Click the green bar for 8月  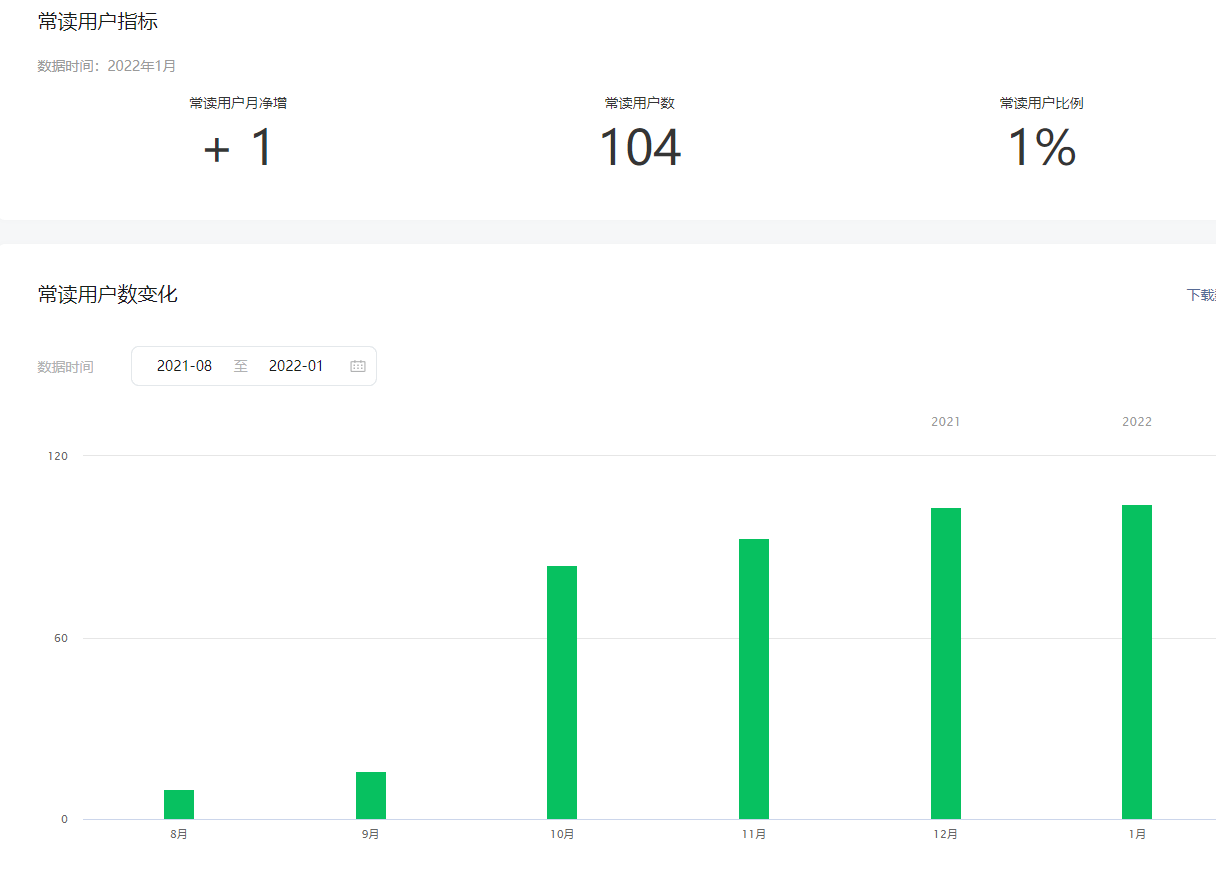point(179,805)
